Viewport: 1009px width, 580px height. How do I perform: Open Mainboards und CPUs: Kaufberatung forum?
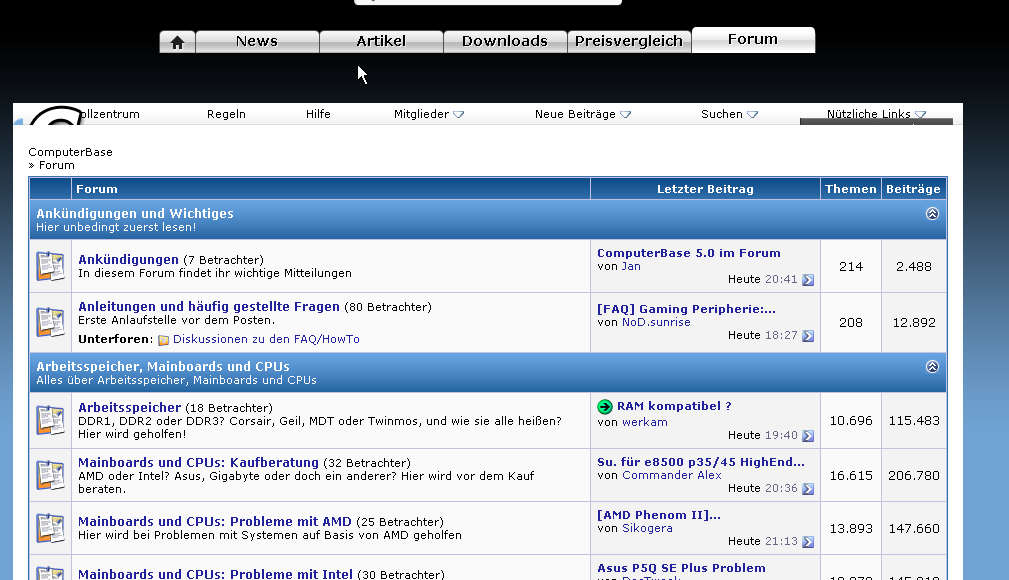(x=198, y=462)
